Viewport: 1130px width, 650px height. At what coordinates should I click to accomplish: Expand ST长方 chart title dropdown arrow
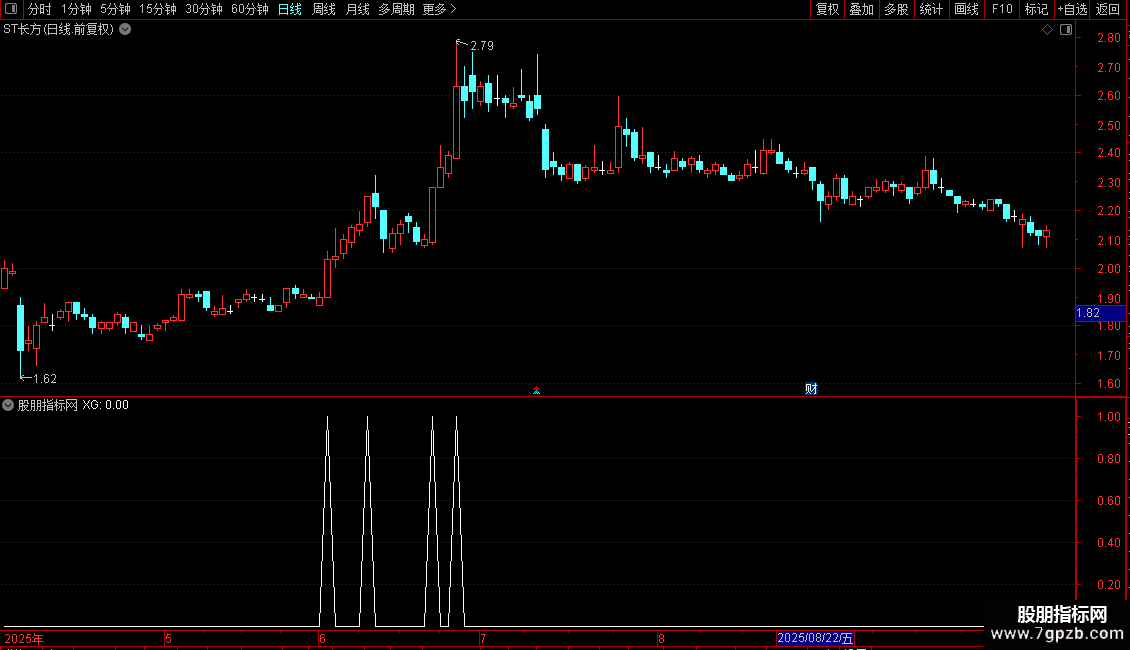coord(125,30)
